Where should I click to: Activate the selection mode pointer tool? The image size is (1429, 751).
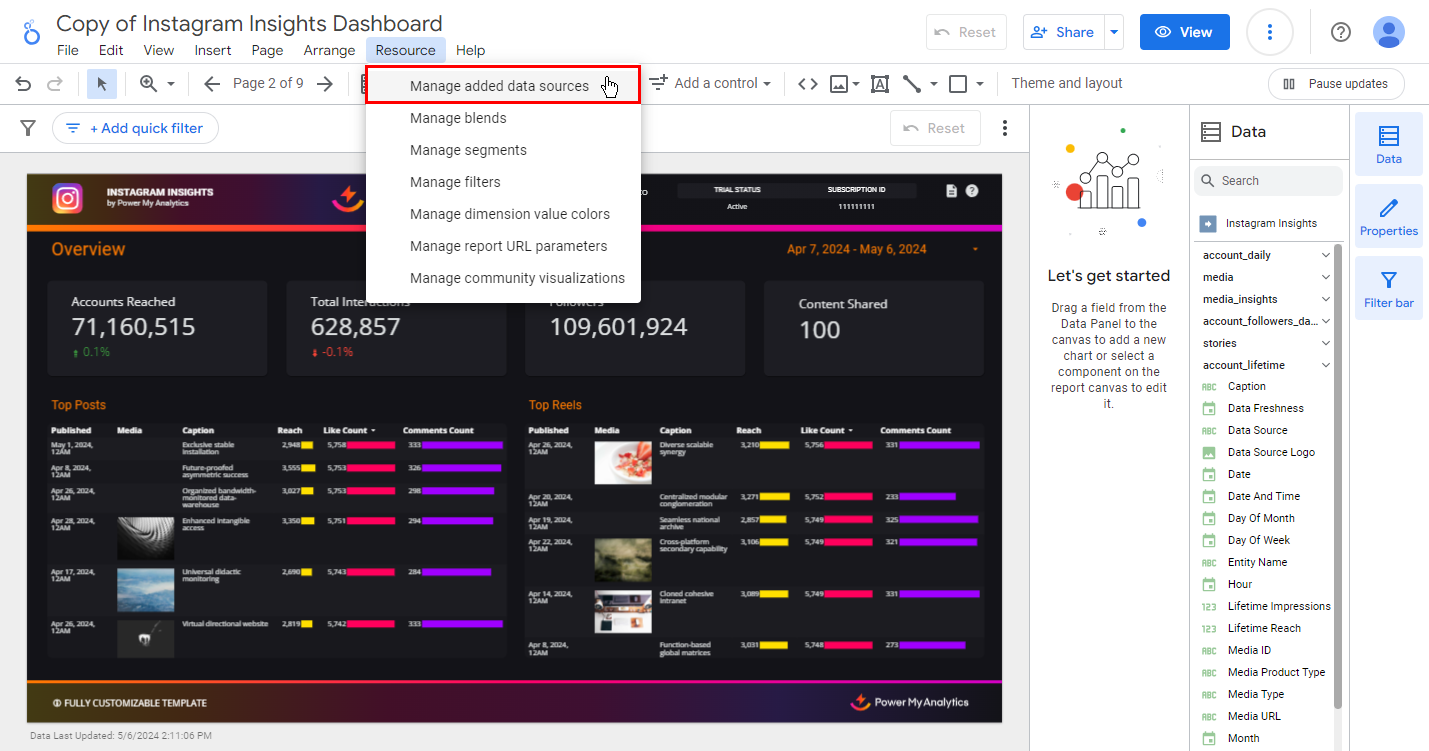[x=102, y=84]
